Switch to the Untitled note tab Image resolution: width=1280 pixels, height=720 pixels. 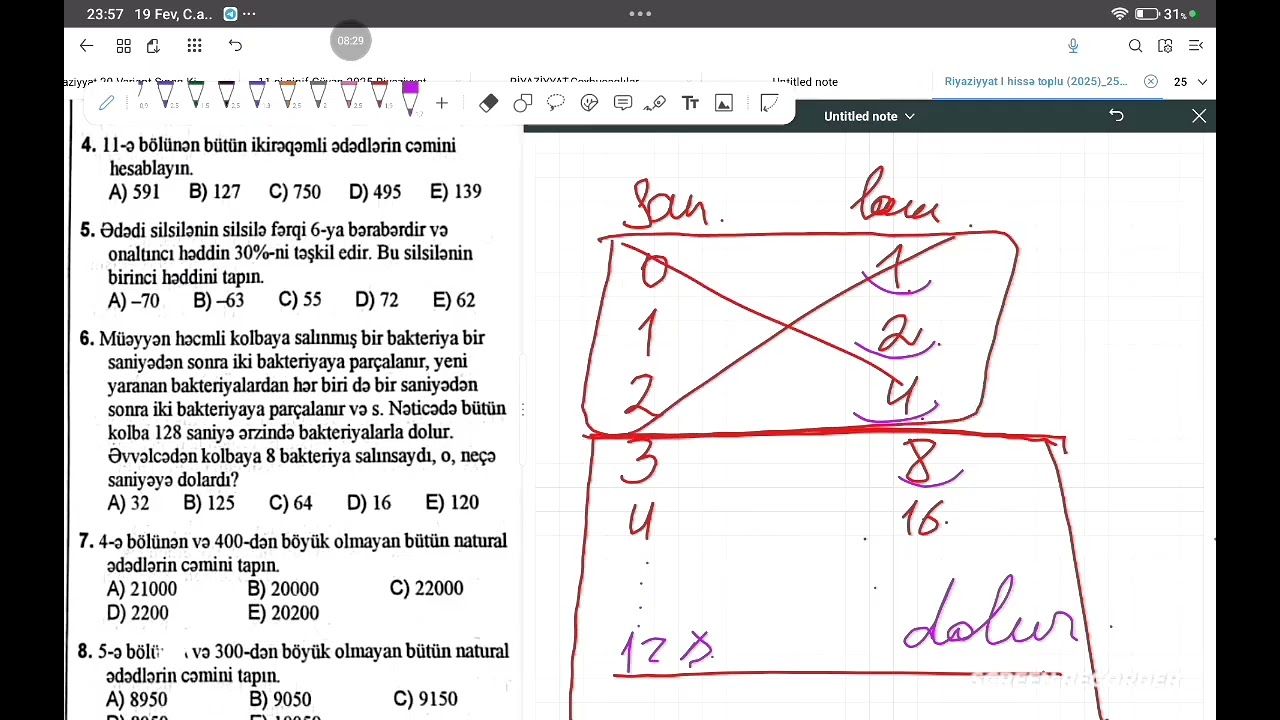[805, 82]
